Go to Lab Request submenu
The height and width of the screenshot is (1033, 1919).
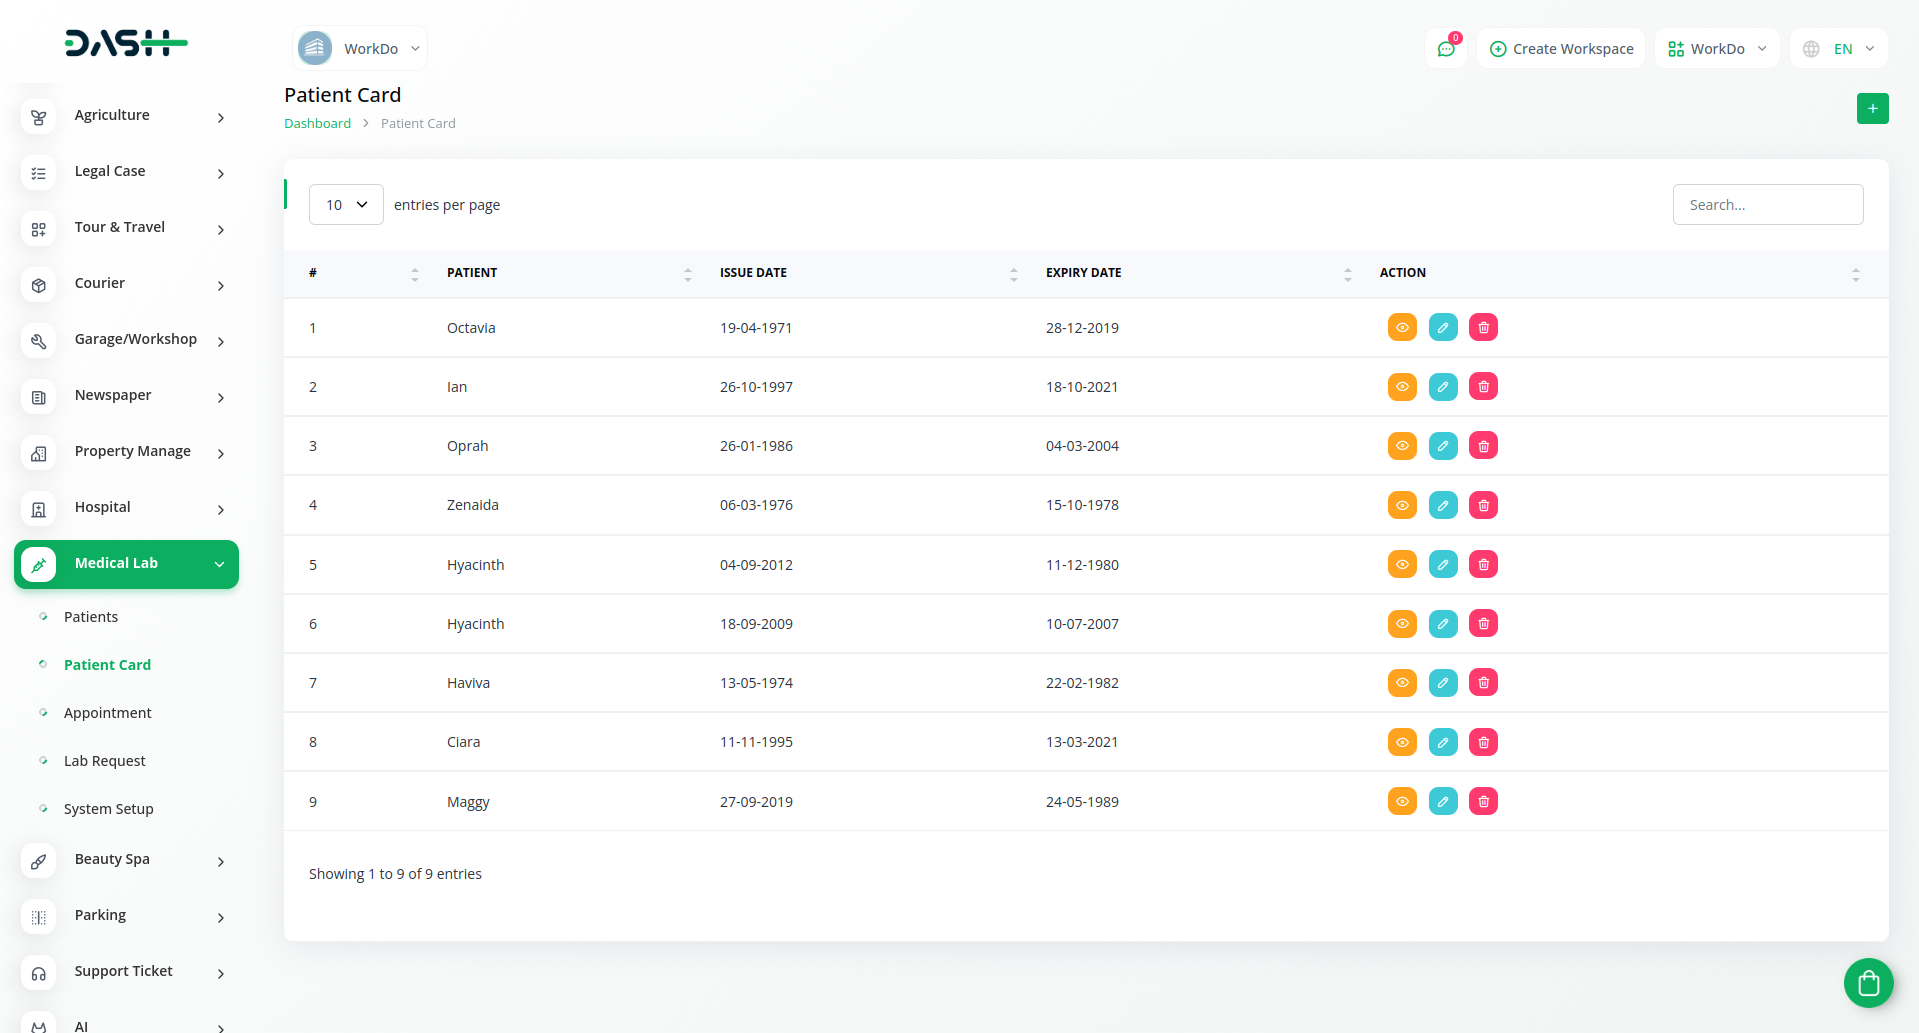(105, 761)
